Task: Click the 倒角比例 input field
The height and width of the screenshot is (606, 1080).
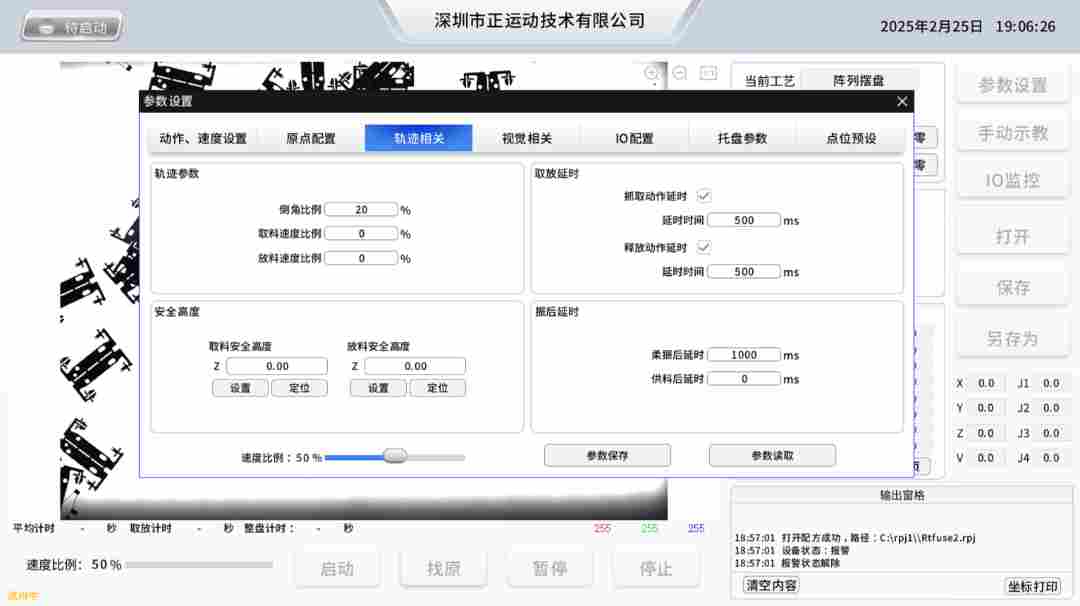Action: pos(361,209)
